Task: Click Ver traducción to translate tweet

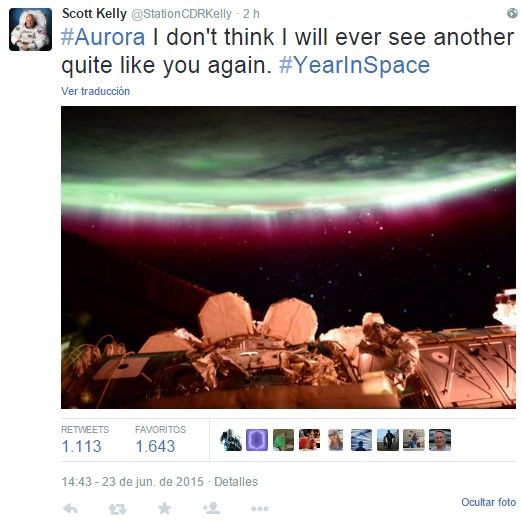Action: pyautogui.click(x=95, y=91)
